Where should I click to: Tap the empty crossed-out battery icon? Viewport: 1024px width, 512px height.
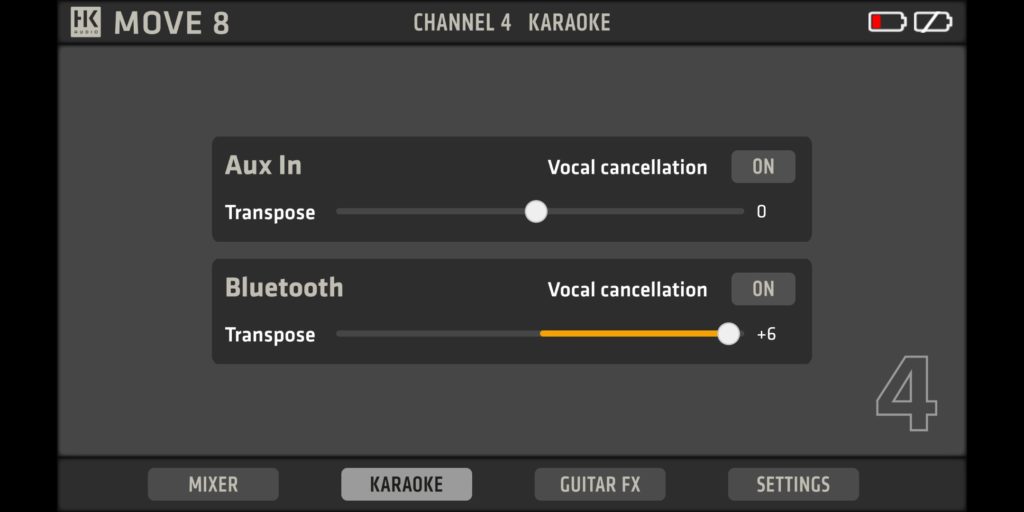pyautogui.click(x=933, y=22)
